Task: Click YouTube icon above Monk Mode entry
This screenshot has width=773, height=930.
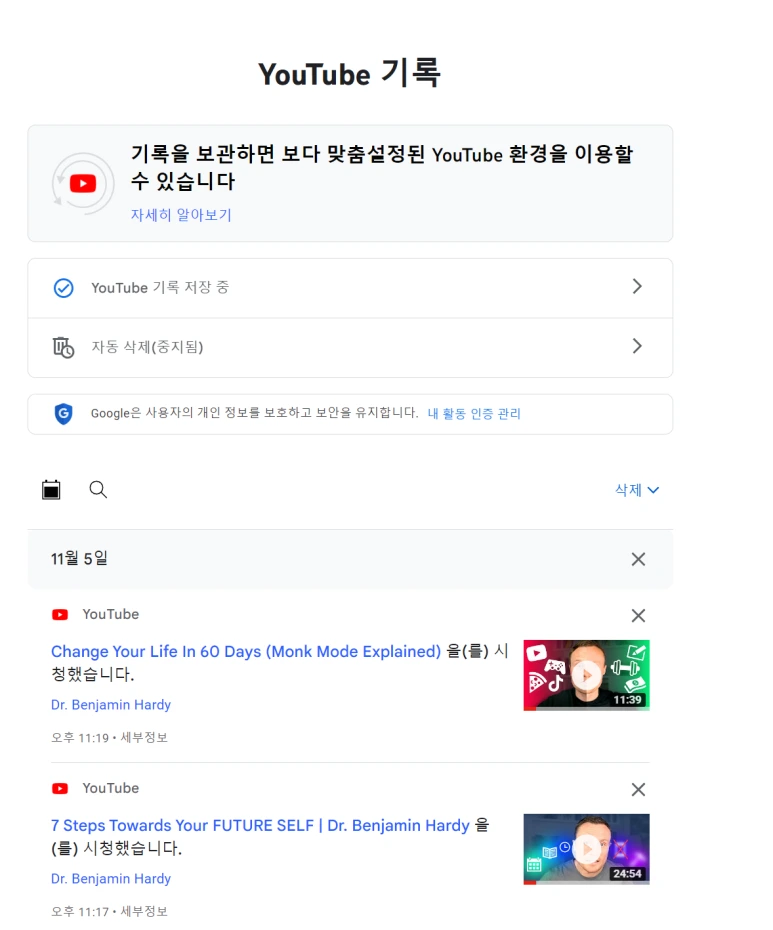Action: 60,614
